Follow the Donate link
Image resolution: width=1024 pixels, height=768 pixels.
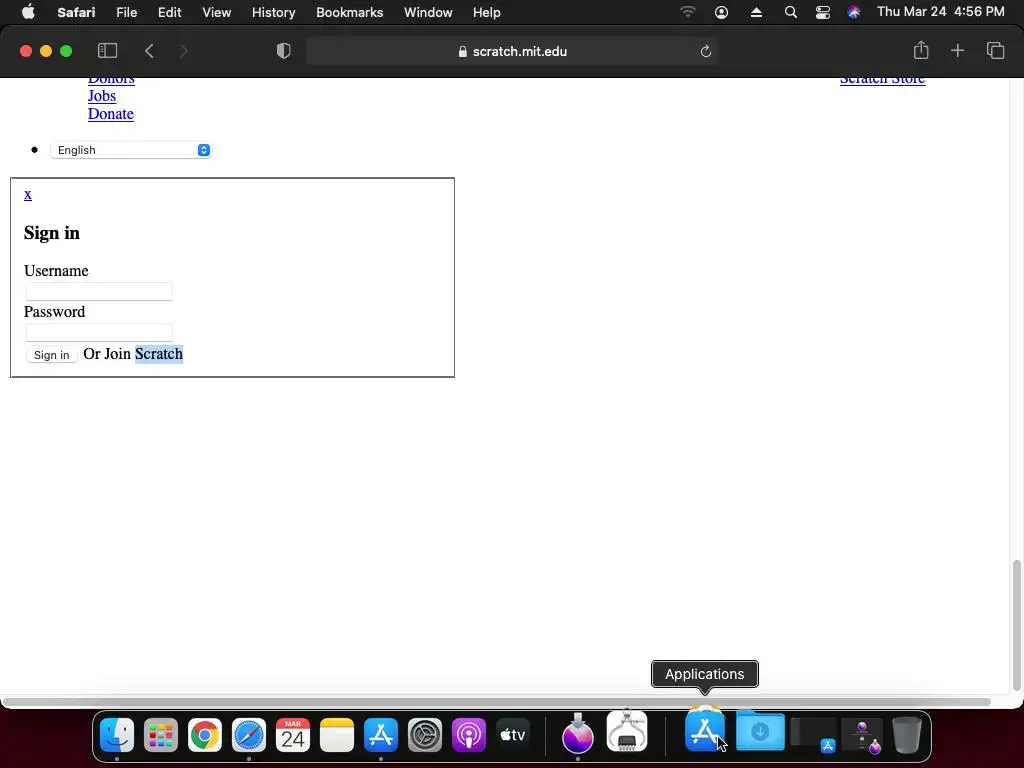click(111, 114)
